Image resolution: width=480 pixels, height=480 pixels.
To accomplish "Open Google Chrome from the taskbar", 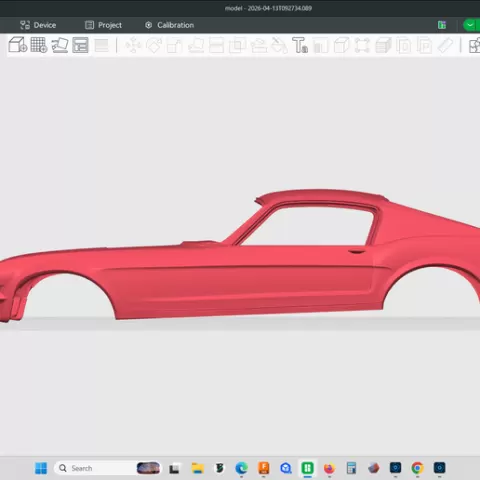I will [417, 468].
